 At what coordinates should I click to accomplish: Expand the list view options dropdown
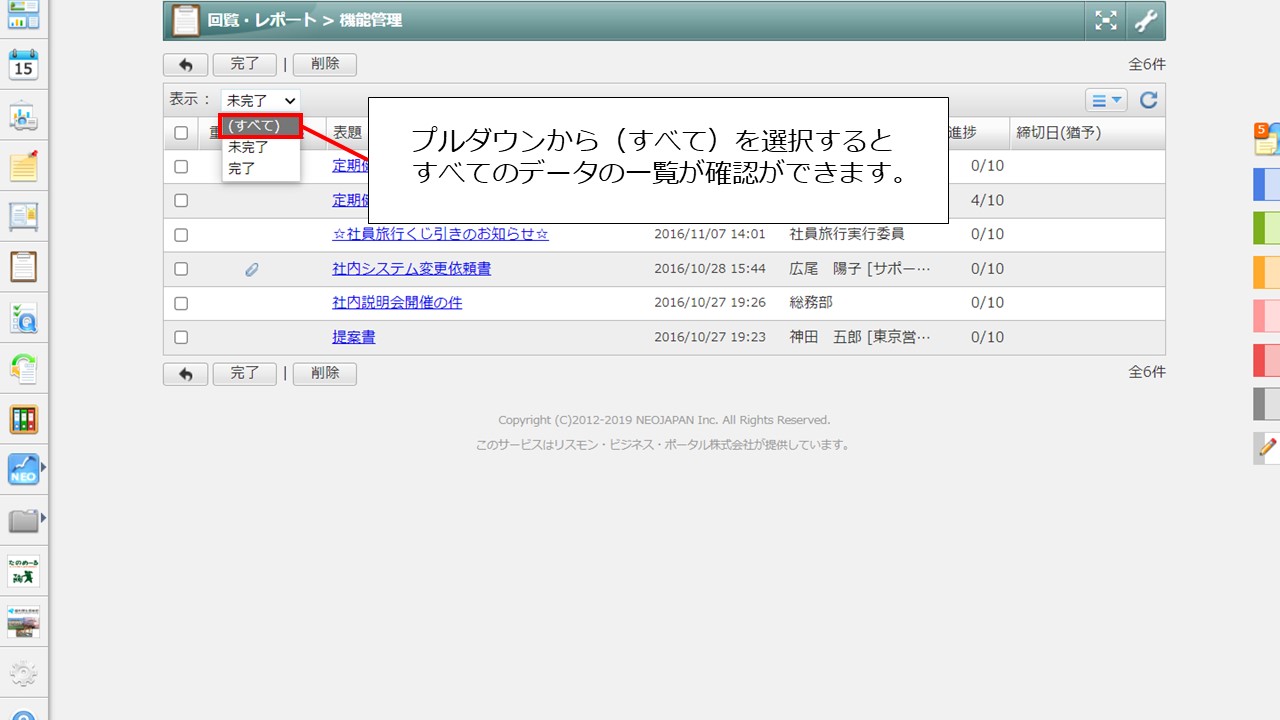click(1106, 100)
